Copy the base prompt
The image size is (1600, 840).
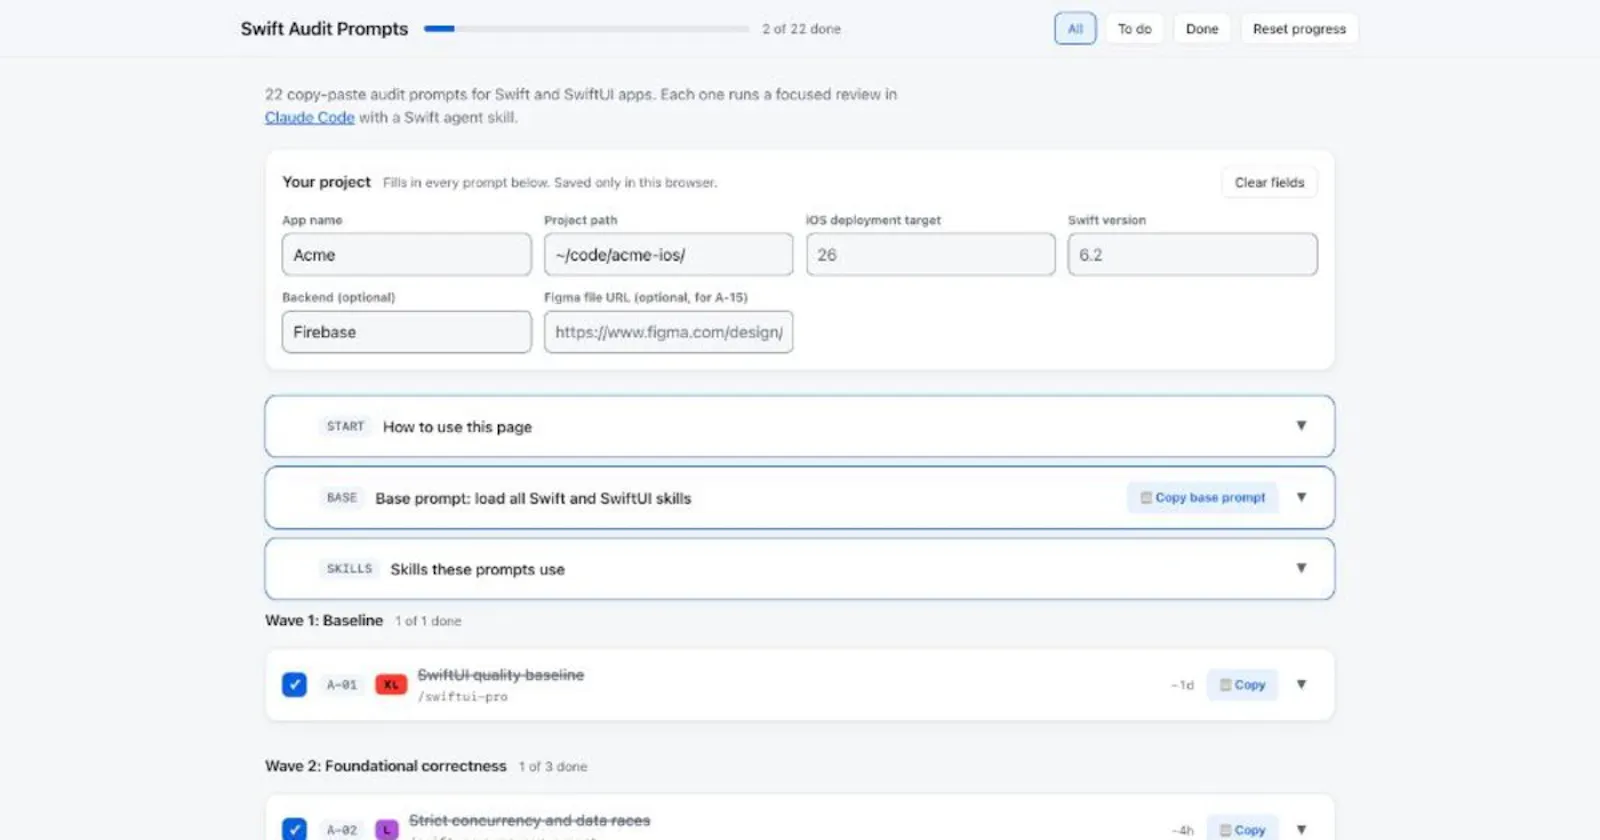point(1202,497)
